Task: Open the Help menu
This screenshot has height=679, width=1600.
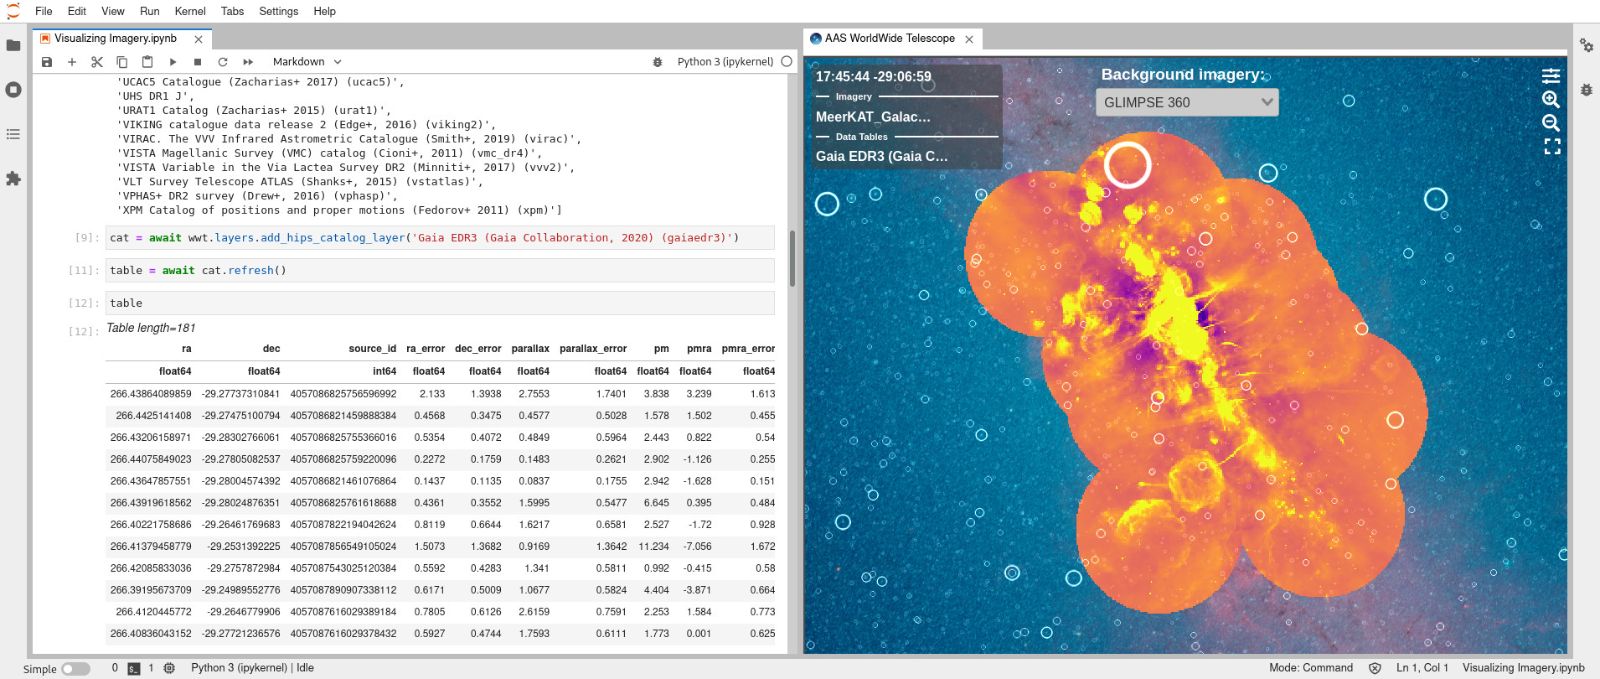Action: (324, 11)
